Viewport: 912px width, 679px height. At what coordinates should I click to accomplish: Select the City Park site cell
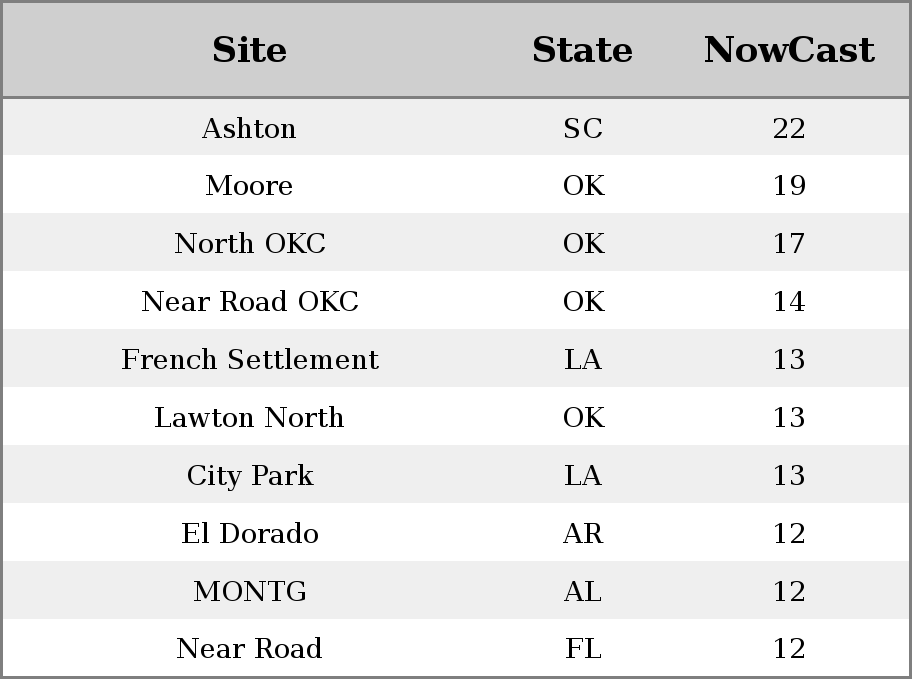click(x=250, y=475)
